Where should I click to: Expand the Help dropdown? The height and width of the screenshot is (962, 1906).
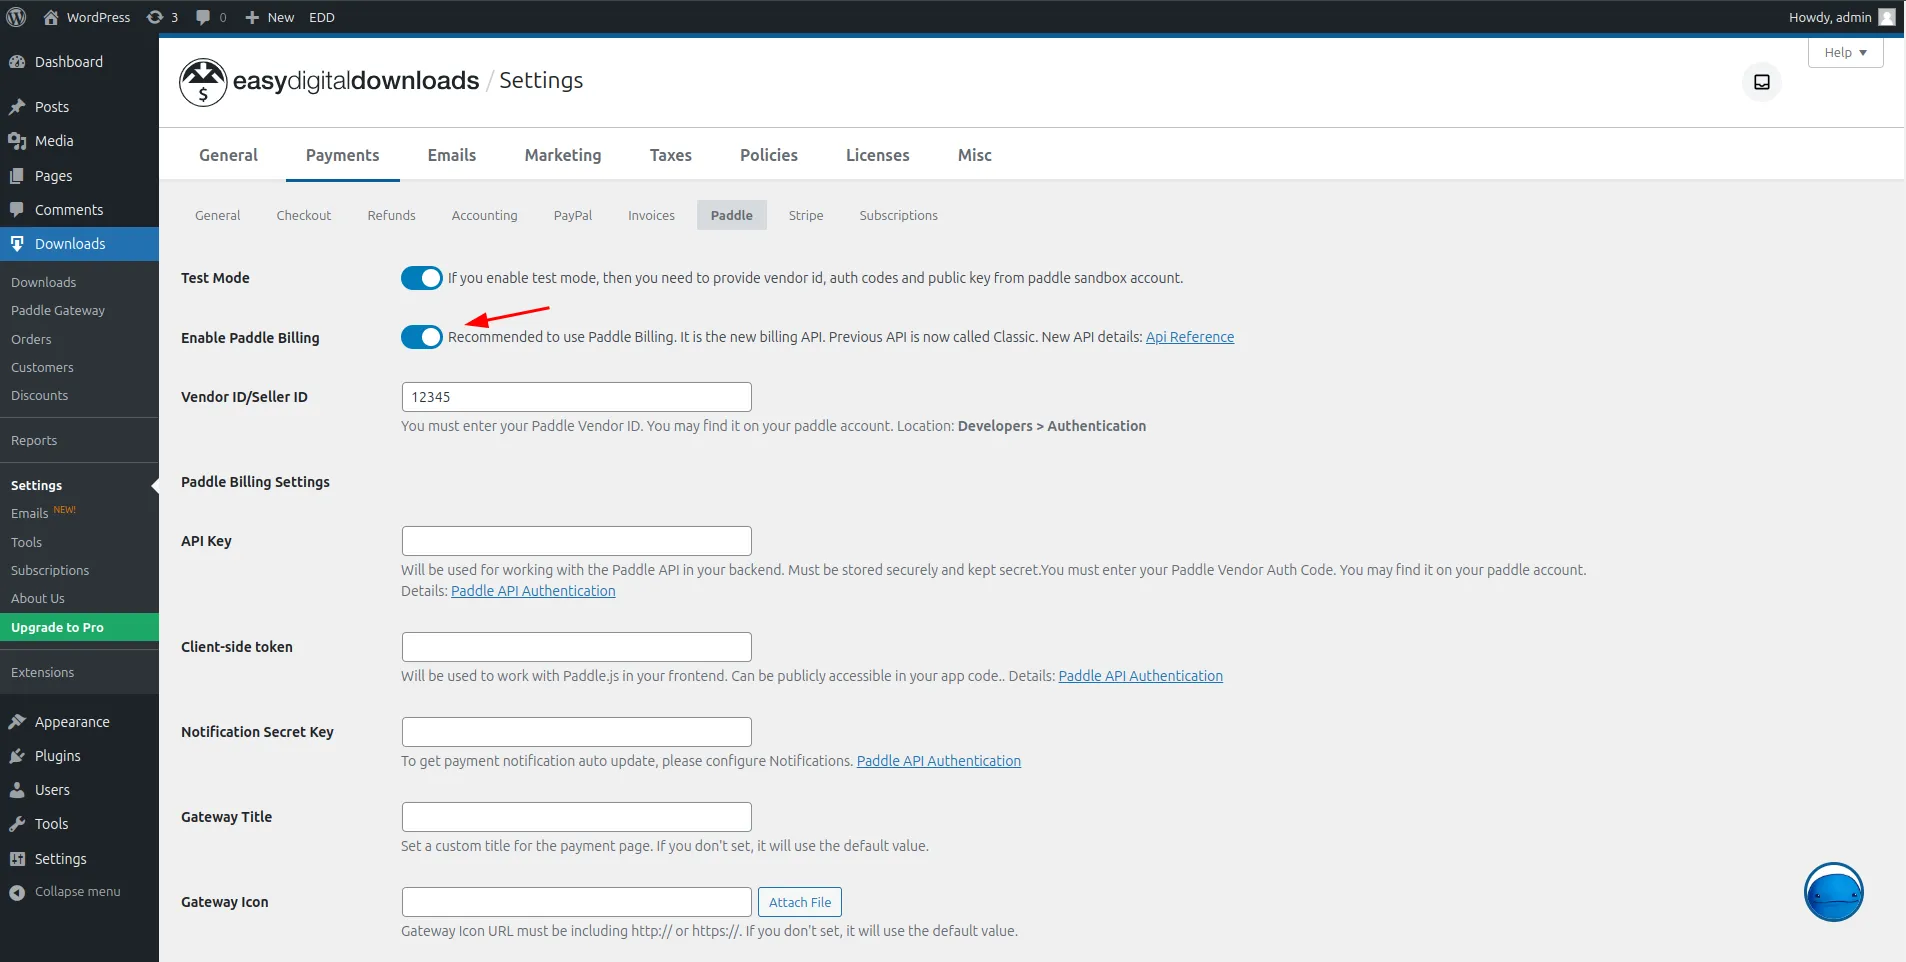pyautogui.click(x=1845, y=52)
